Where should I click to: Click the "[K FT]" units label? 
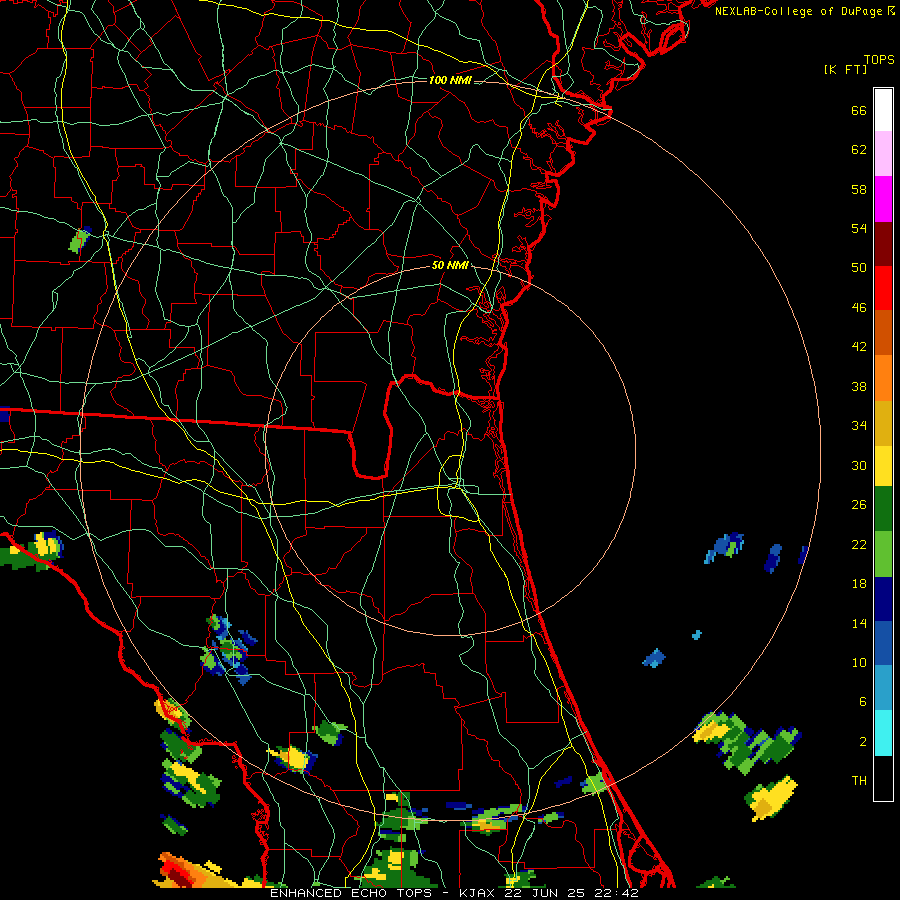[845, 69]
